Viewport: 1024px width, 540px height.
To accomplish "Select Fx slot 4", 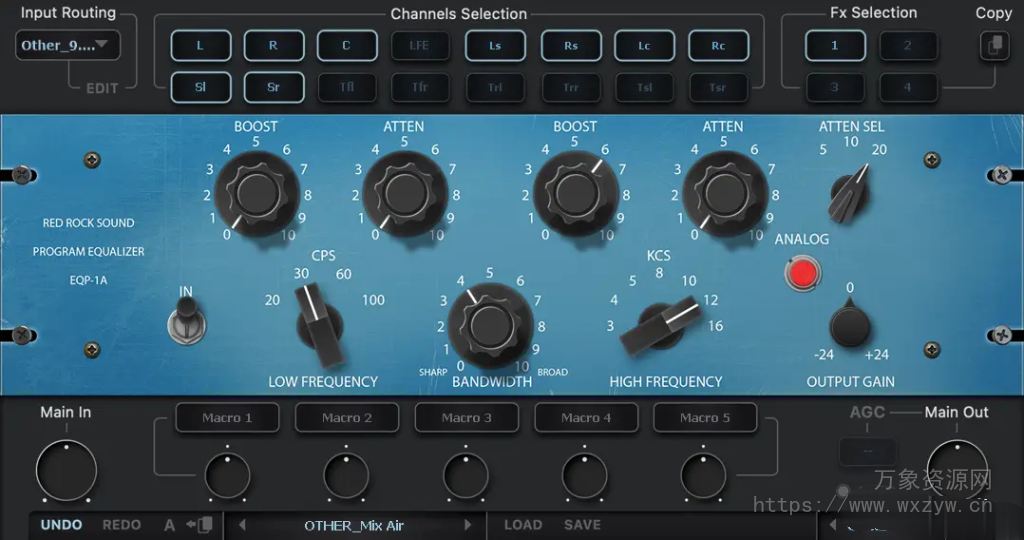I will point(908,87).
